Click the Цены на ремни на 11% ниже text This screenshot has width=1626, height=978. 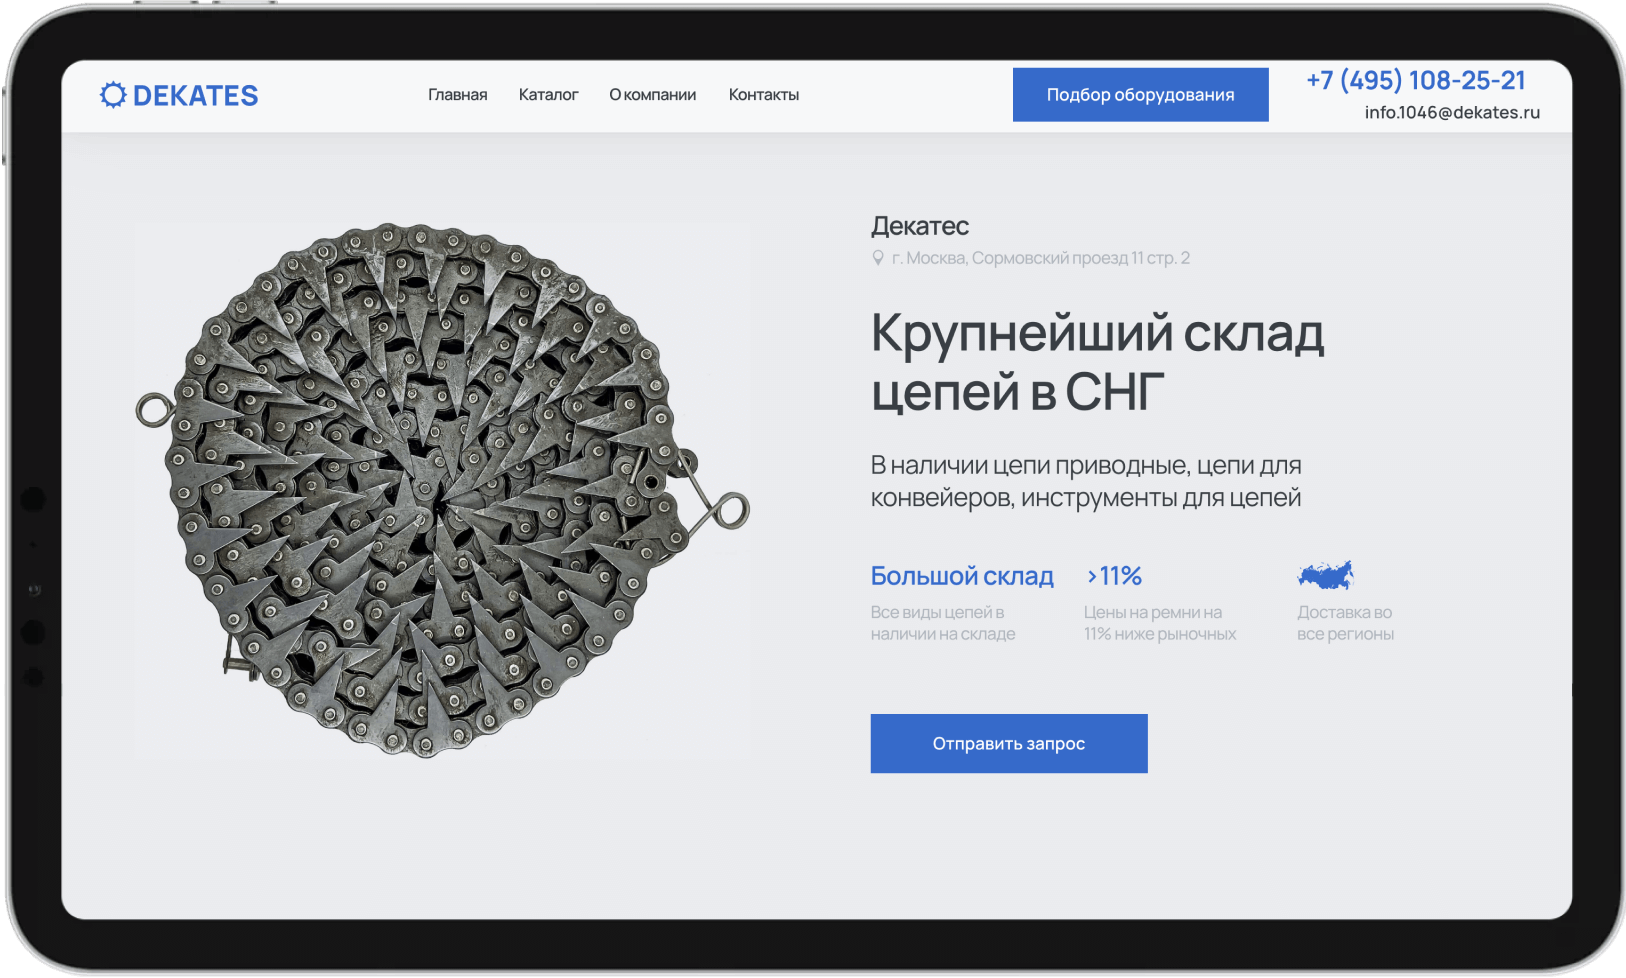[x=1160, y=623]
